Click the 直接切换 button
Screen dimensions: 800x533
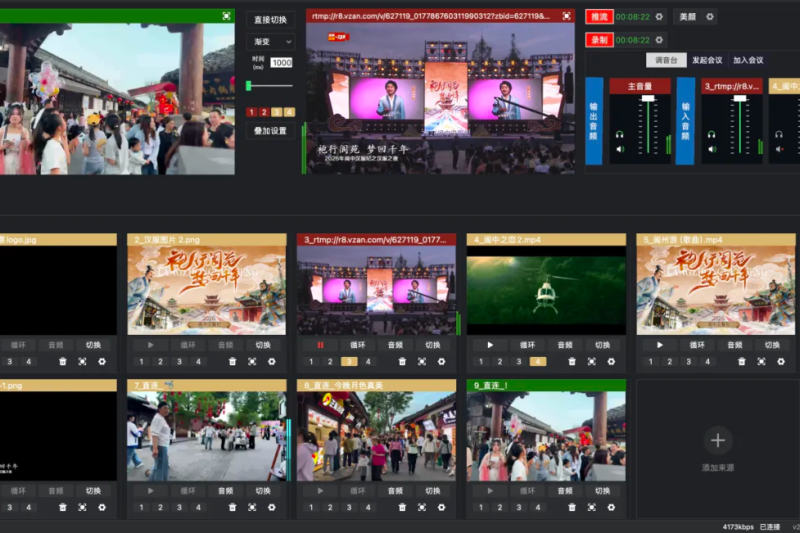270,20
